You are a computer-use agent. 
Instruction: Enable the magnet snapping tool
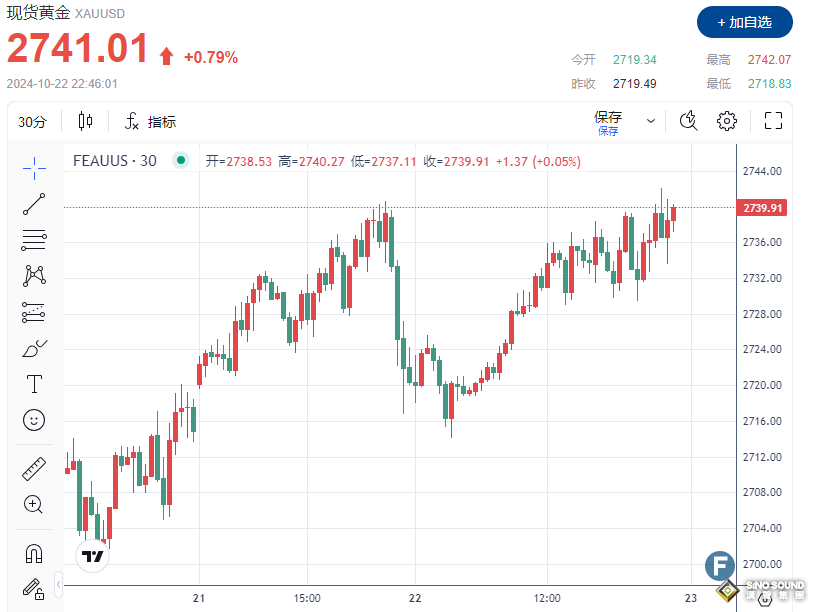pos(34,552)
